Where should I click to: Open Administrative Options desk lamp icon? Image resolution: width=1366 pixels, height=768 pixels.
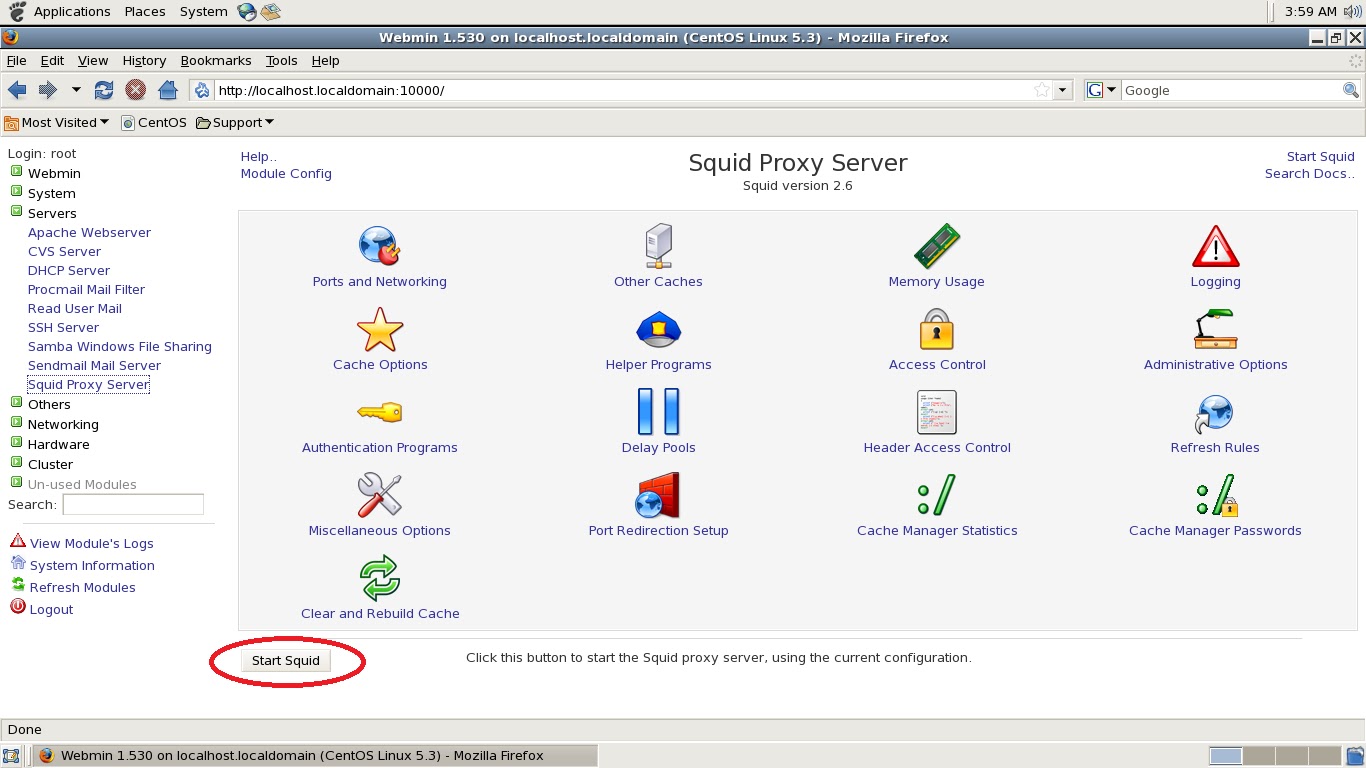pos(1215,329)
